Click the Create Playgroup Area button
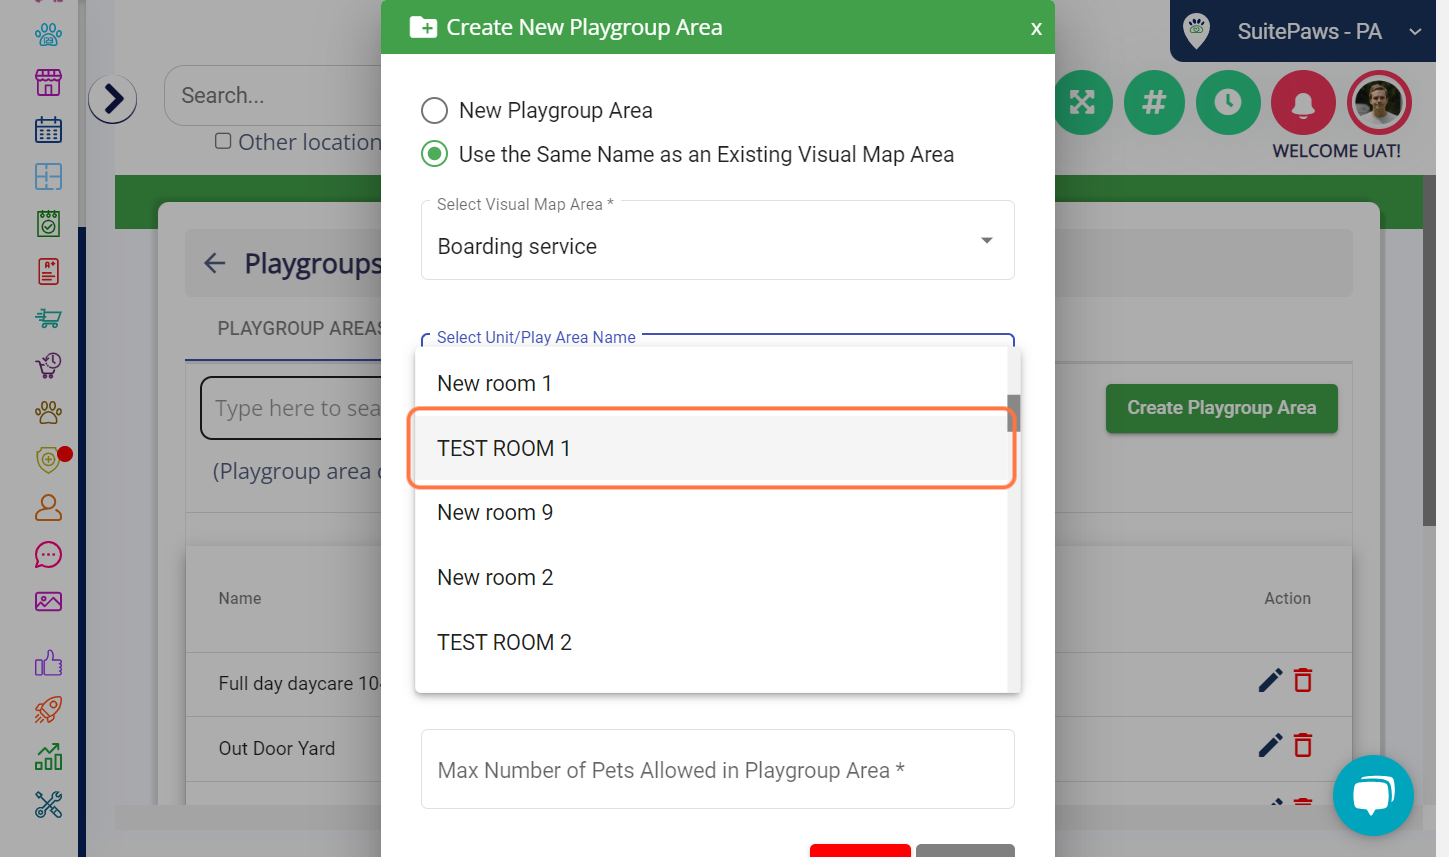1449x857 pixels. 1221,408
